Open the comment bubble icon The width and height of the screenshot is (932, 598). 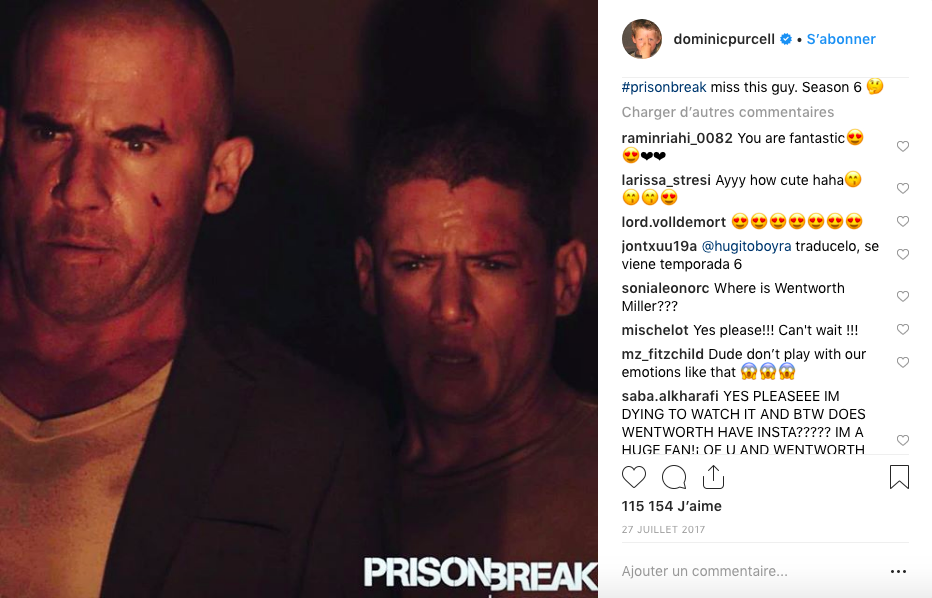click(674, 477)
